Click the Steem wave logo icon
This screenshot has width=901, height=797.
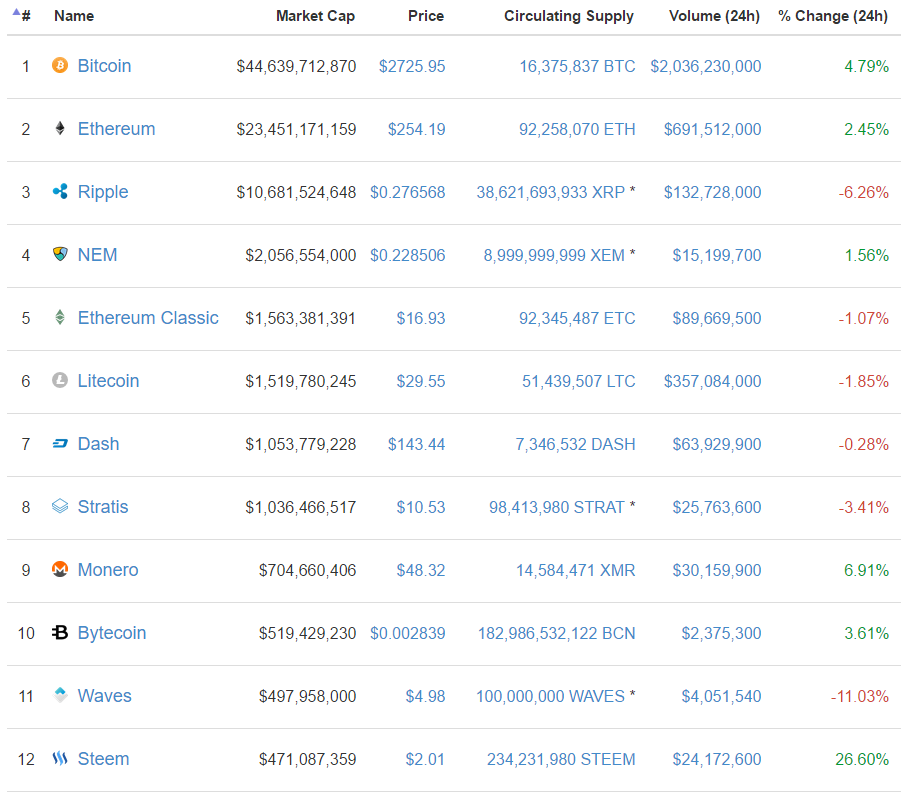coord(60,758)
